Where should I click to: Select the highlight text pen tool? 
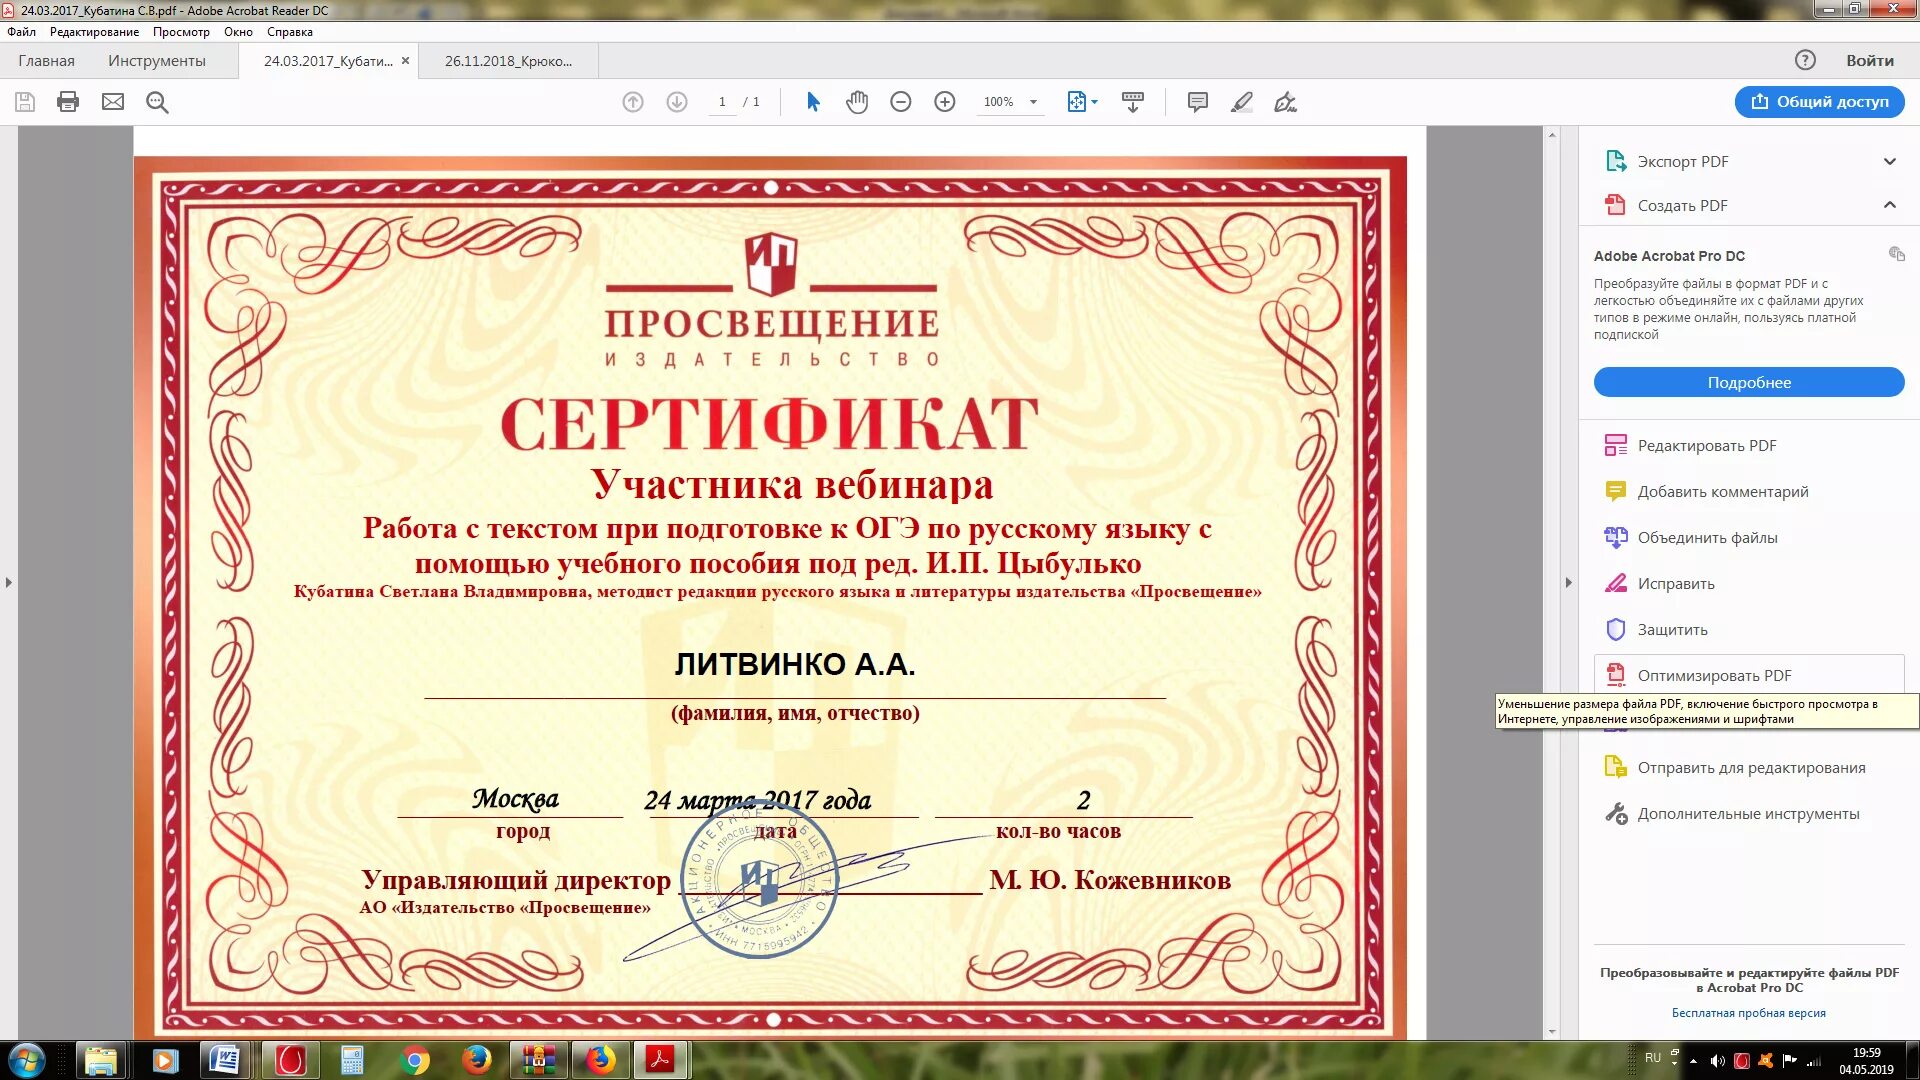coord(1241,102)
